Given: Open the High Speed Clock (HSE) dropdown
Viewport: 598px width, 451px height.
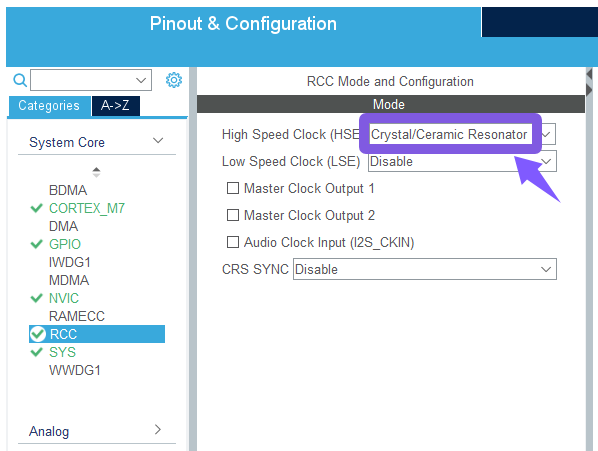Looking at the screenshot, I should [462, 134].
